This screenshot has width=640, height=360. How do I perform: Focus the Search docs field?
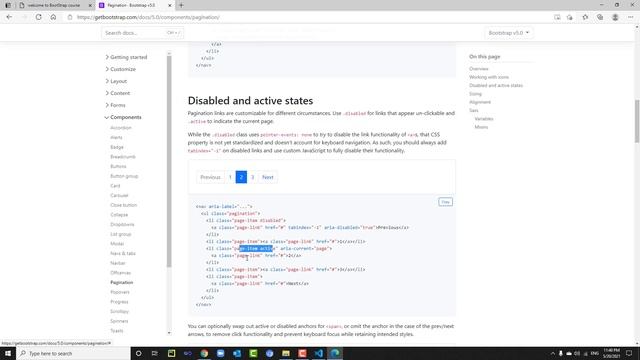click(x=142, y=33)
